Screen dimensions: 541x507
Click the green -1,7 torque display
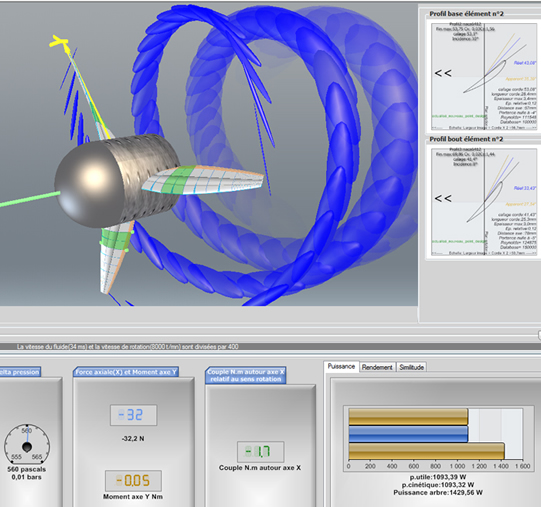[x=260, y=451]
